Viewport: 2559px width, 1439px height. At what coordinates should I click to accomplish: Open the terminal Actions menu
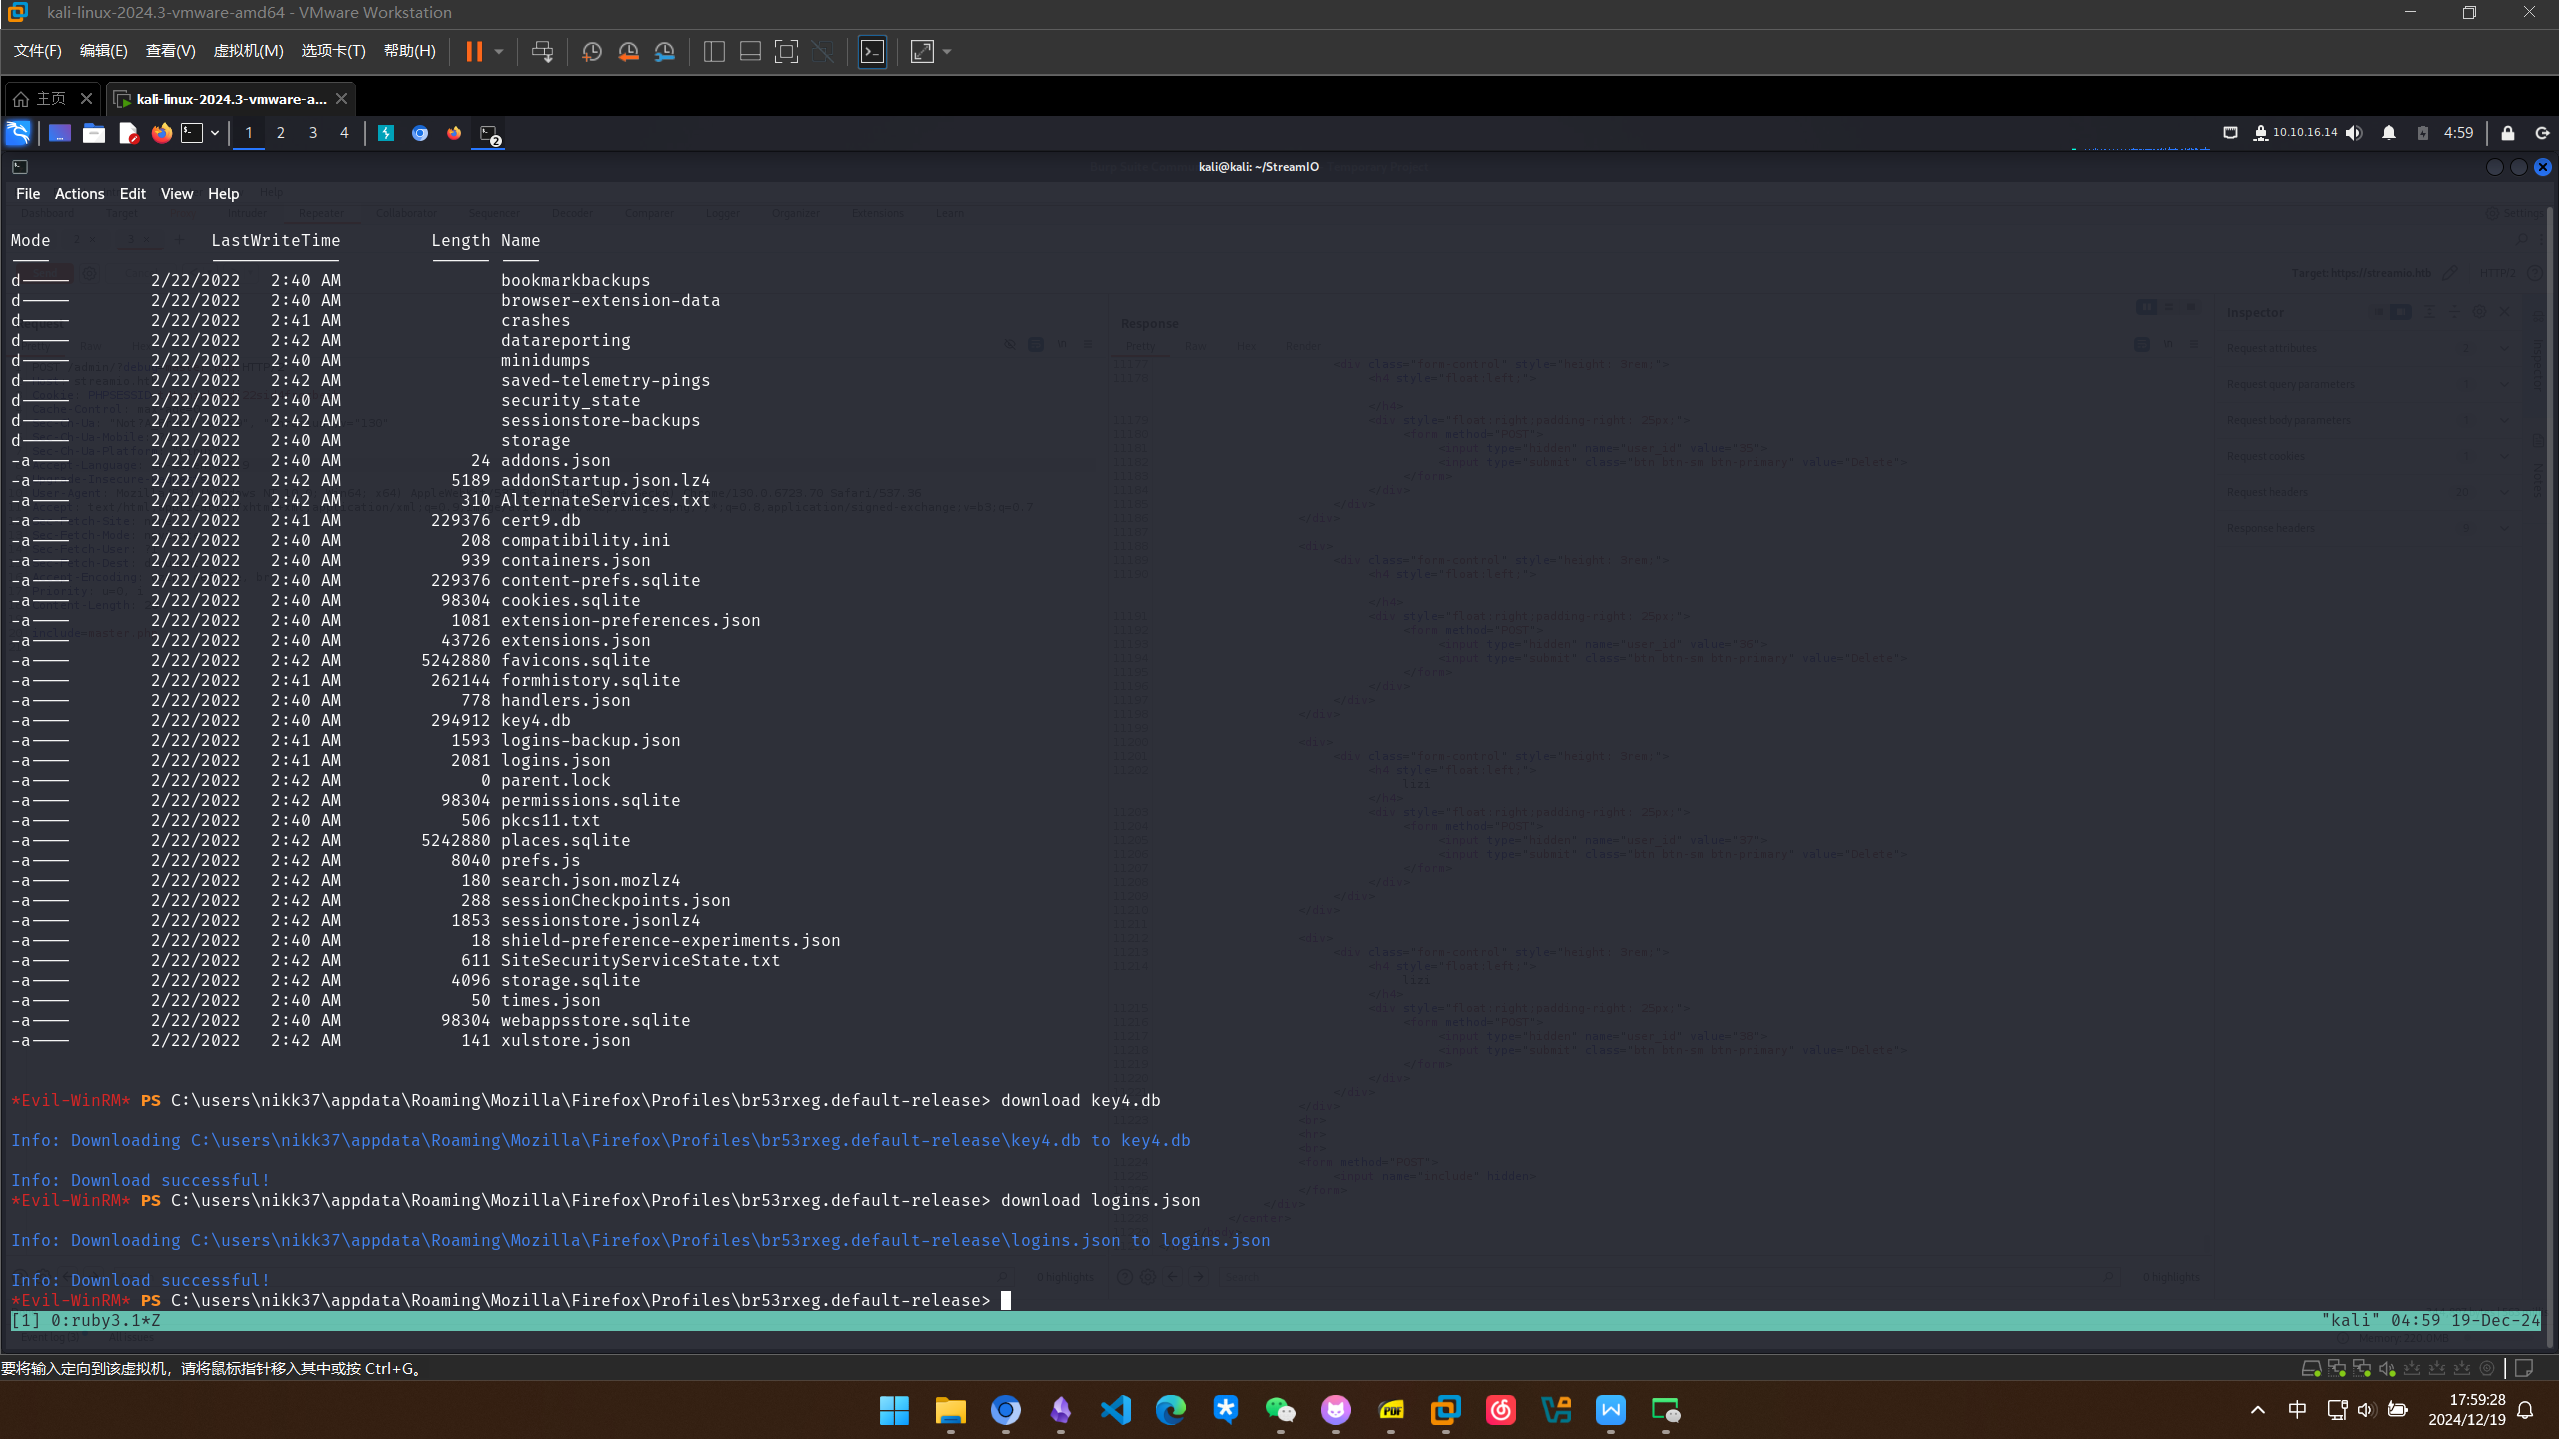79,194
